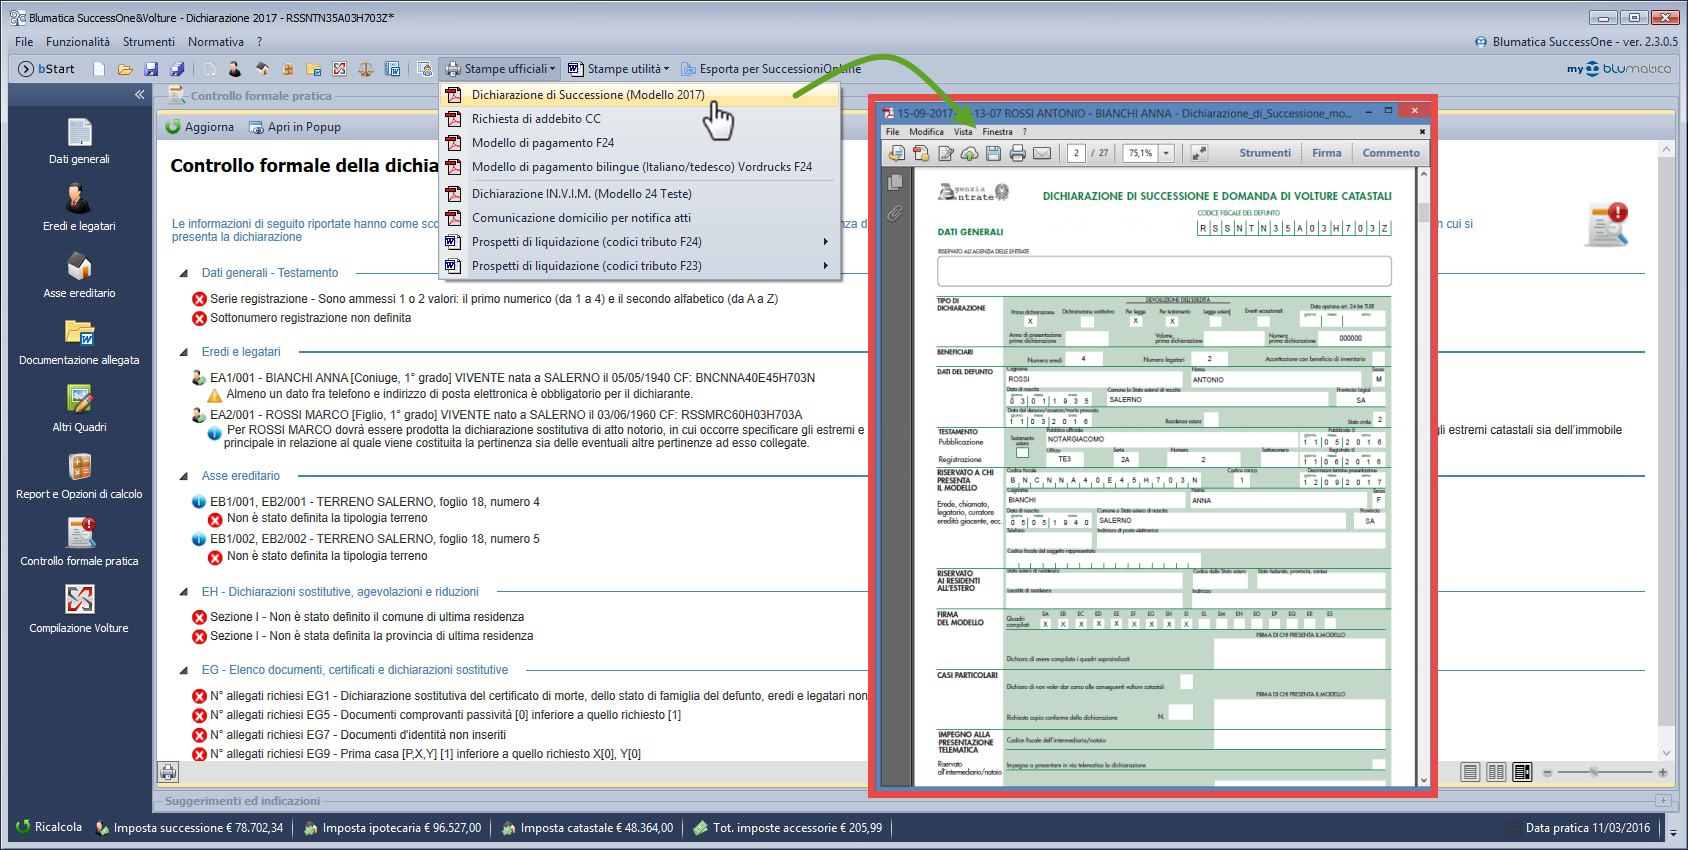
Task: Select Comunicazione domicilio per notifica atti
Action: 640,218
